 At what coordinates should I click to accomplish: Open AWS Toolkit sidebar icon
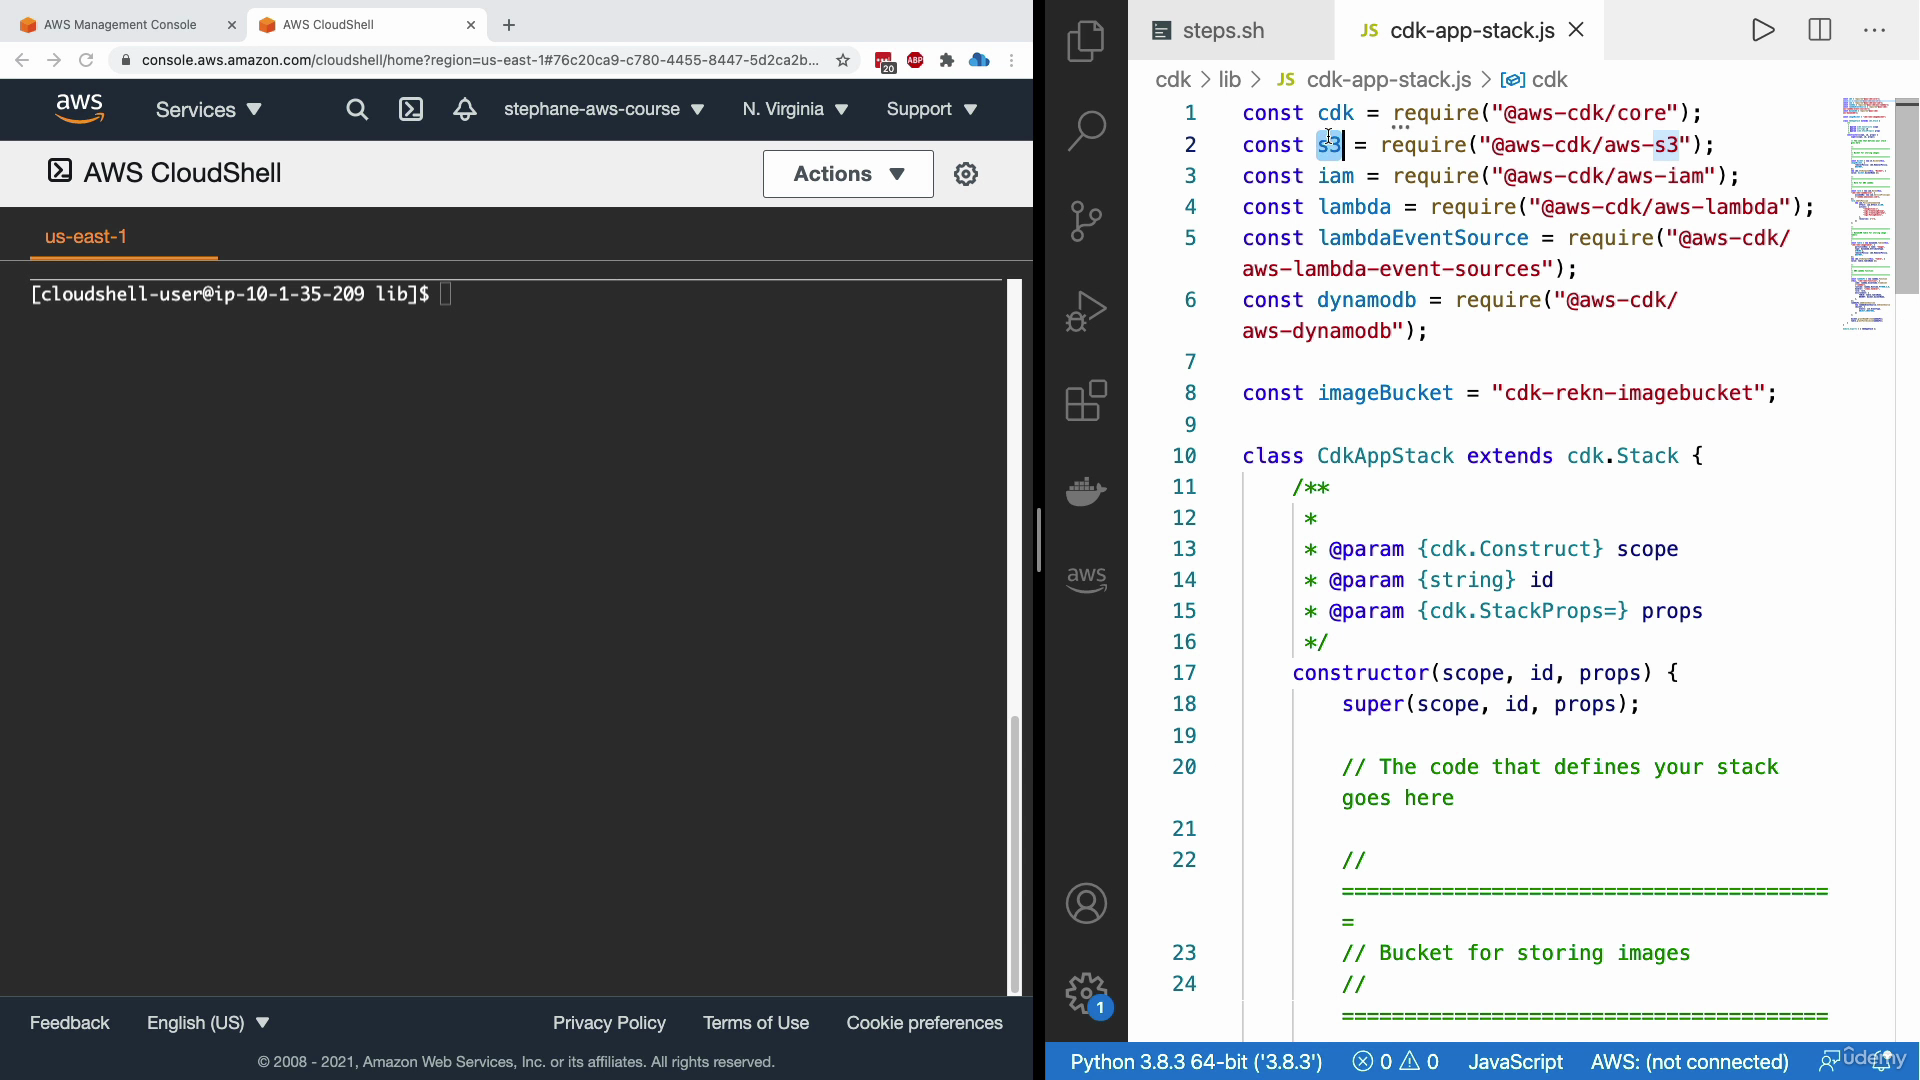point(1086,579)
